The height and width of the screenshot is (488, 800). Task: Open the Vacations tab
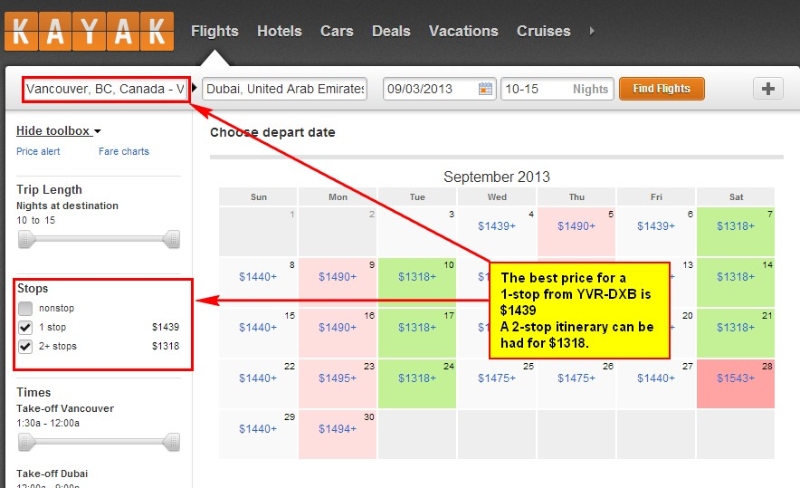(463, 31)
